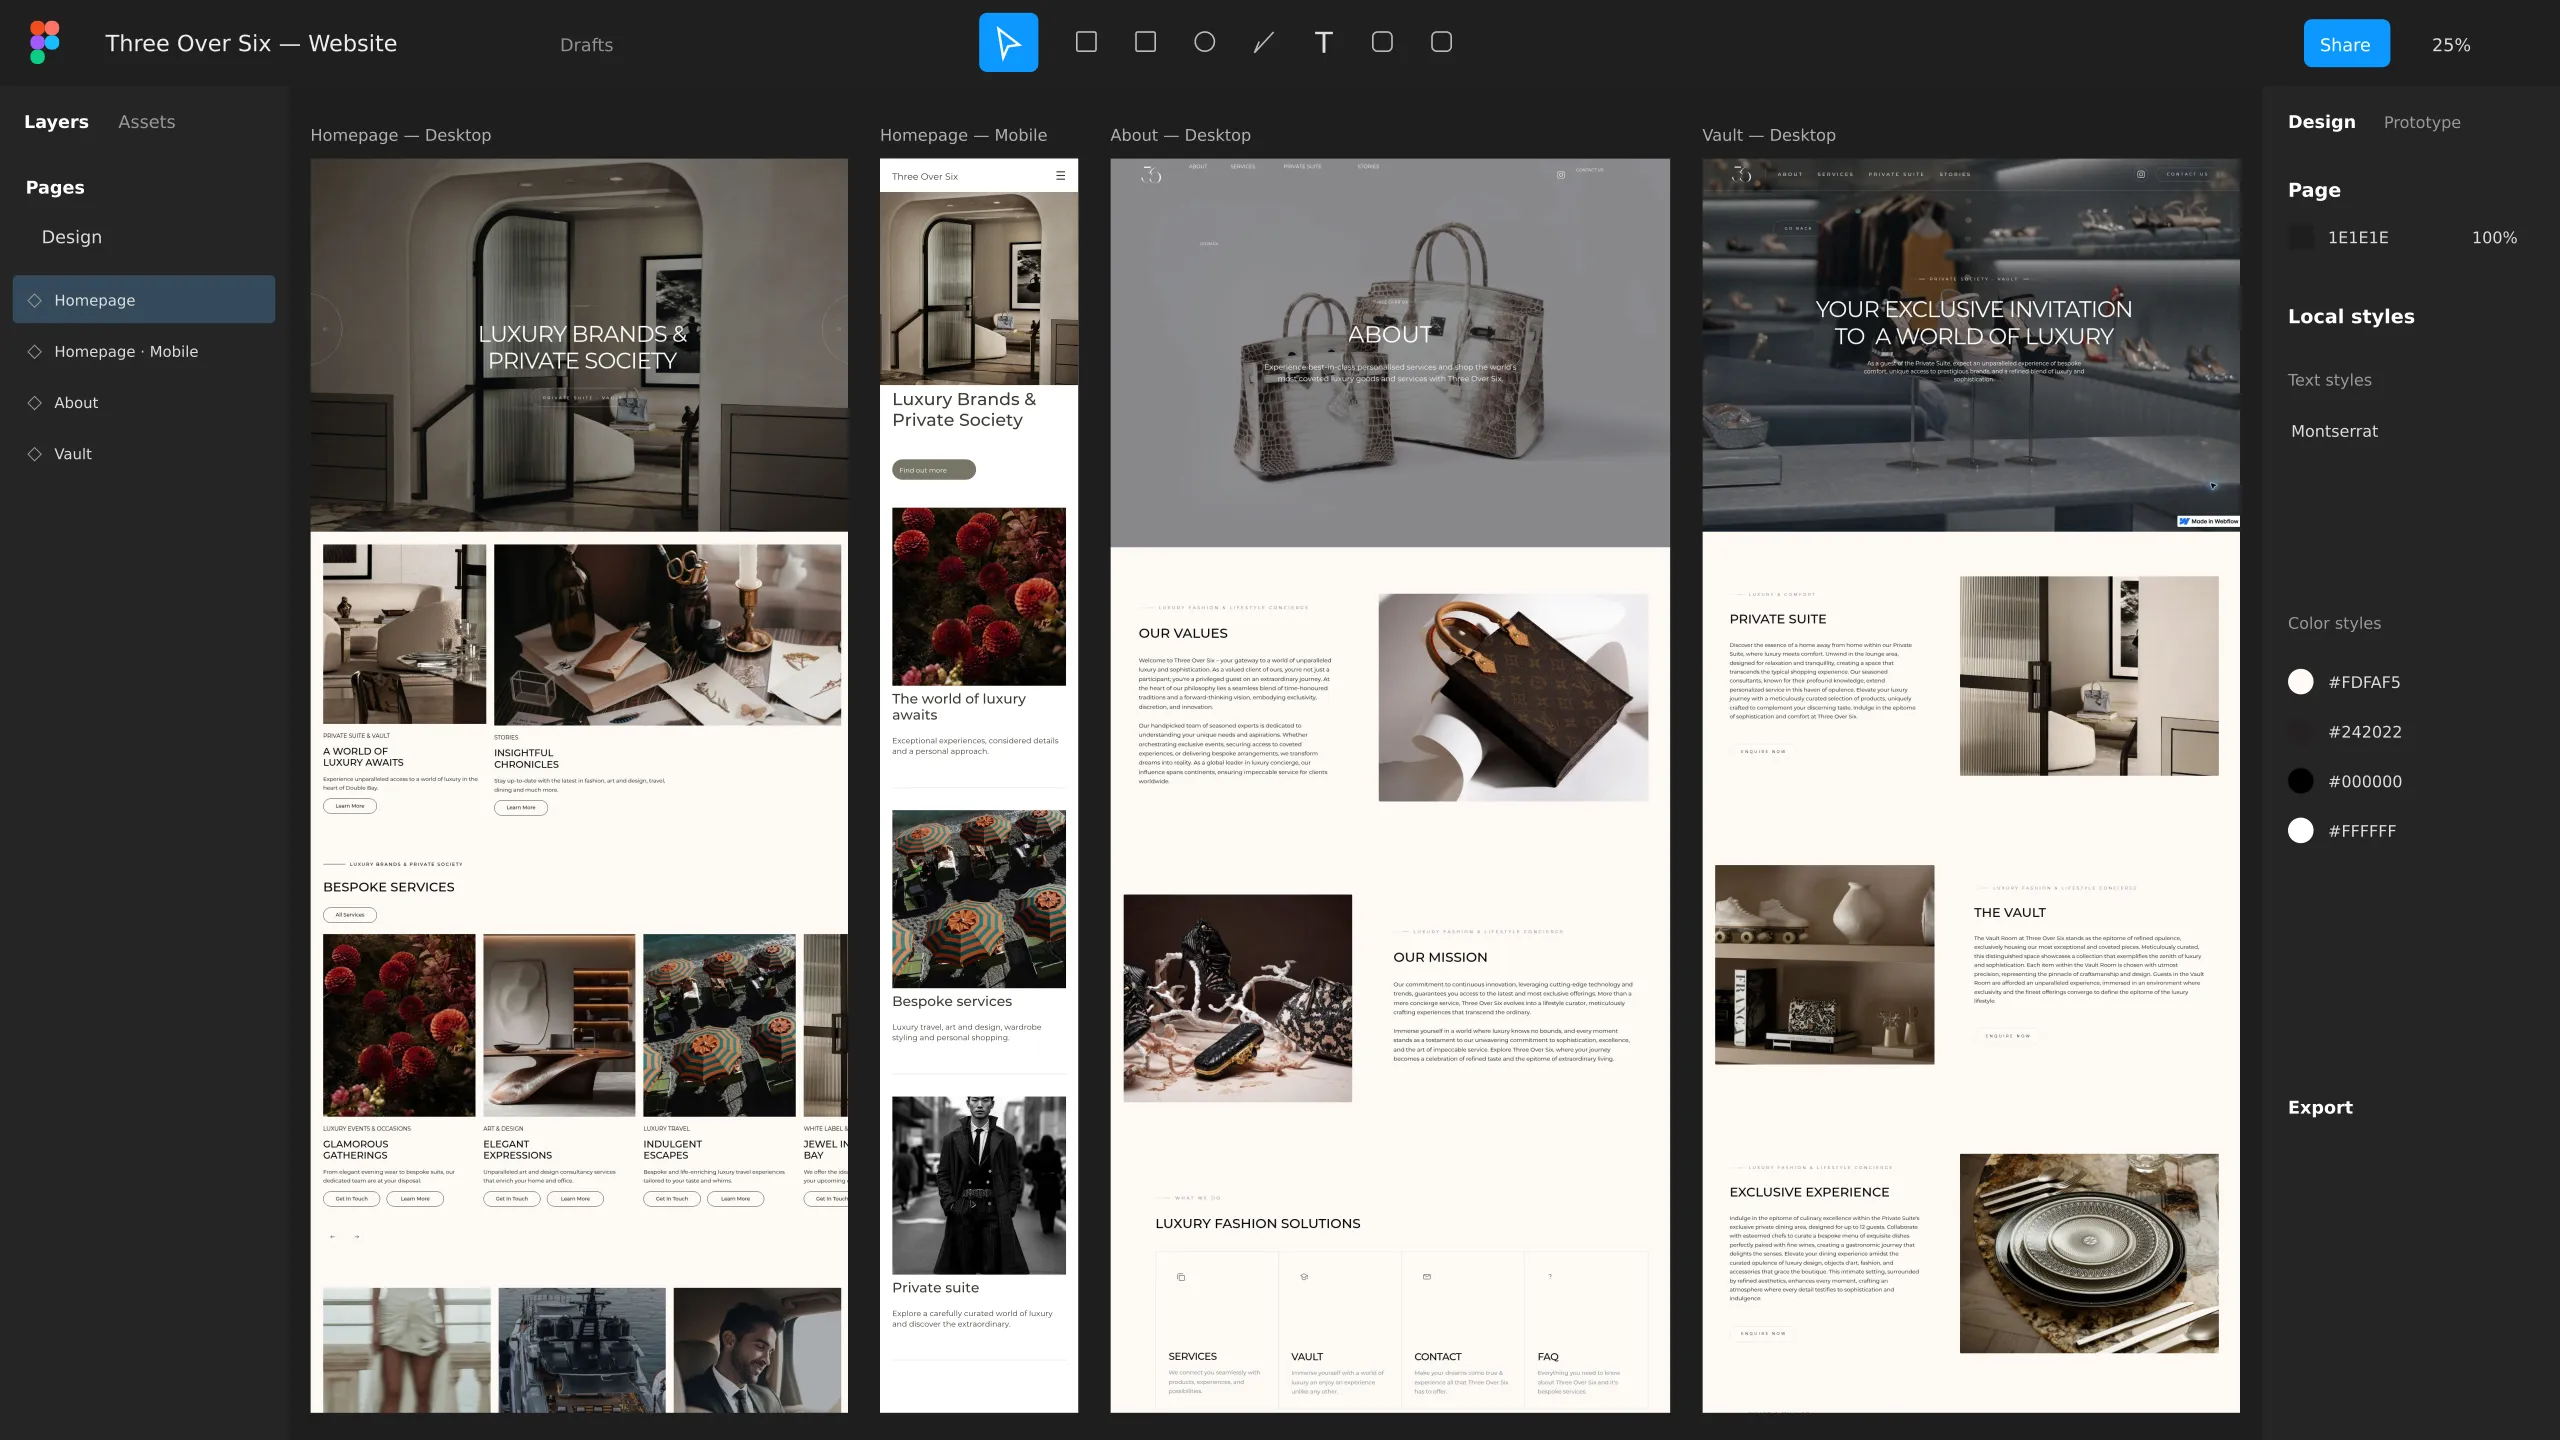
Task: Pick the last rounded-square tool in toolbar
Action: 1441,42
